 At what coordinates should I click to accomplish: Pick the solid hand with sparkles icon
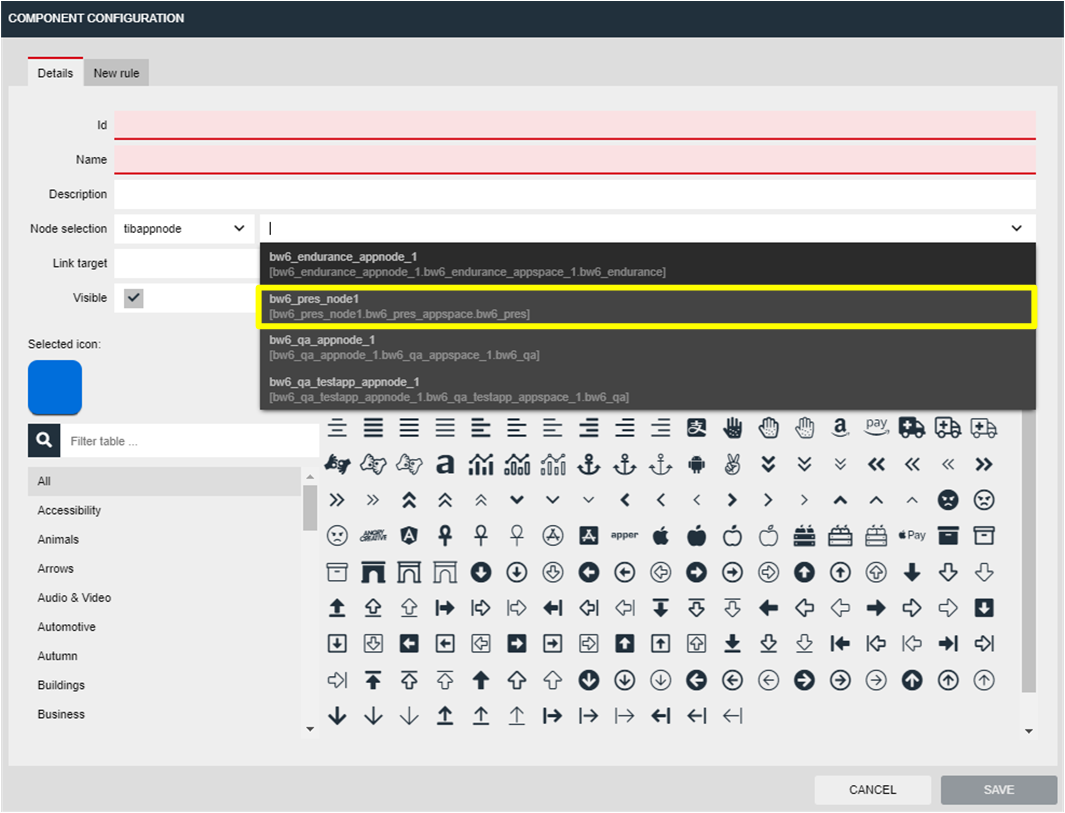tap(732, 427)
